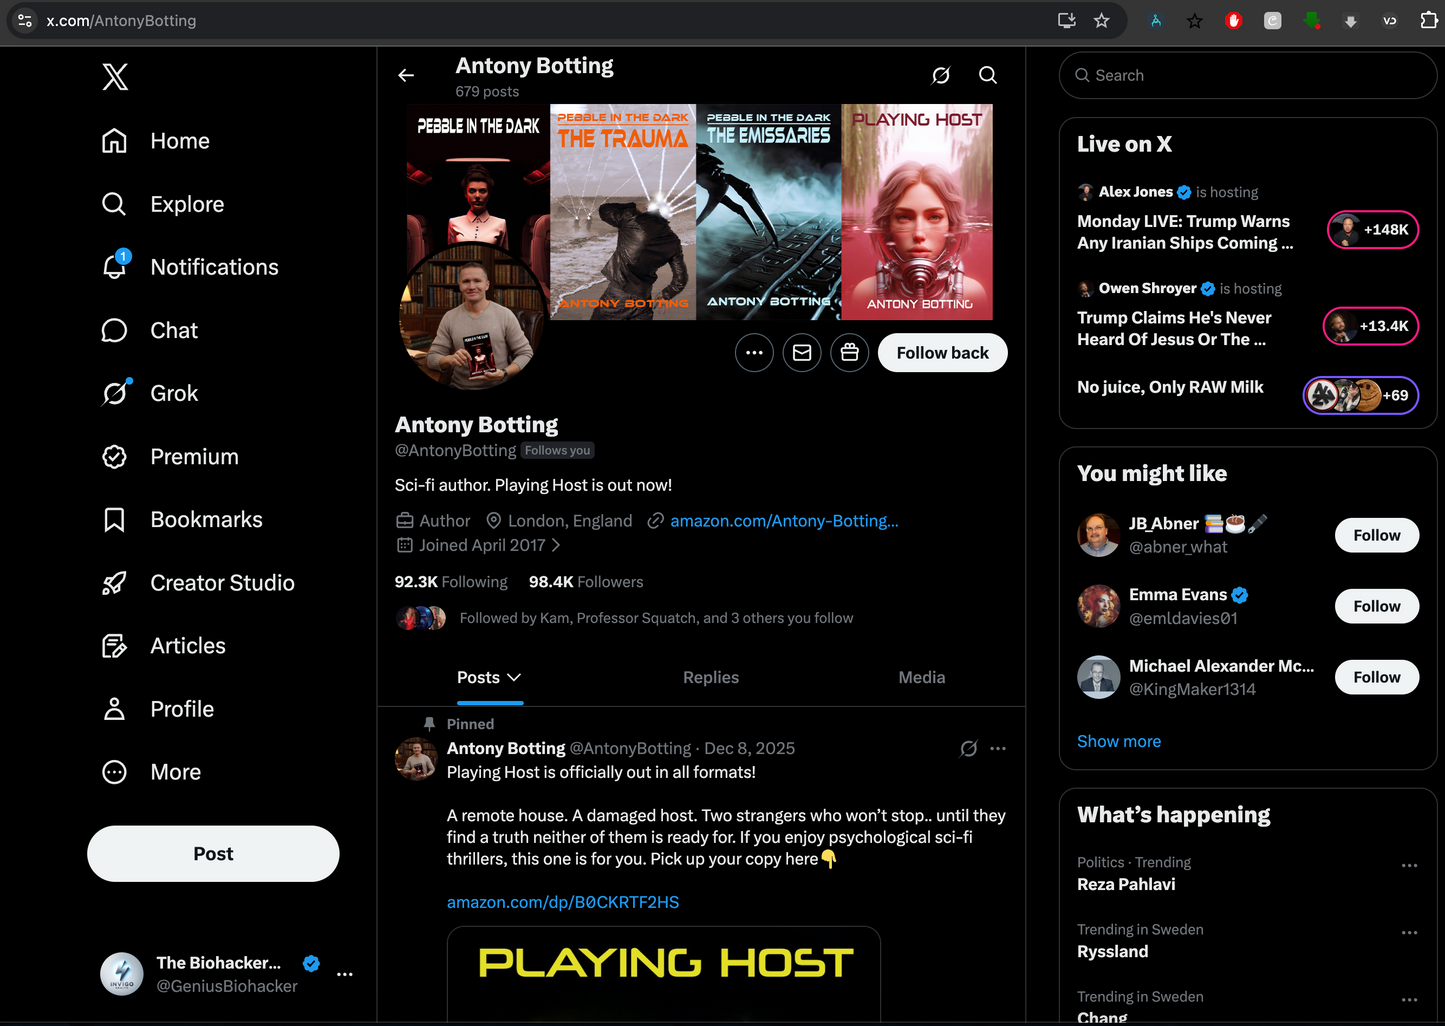Screen dimensions: 1445x1026
Task: Click the Post button
Action: [213, 854]
